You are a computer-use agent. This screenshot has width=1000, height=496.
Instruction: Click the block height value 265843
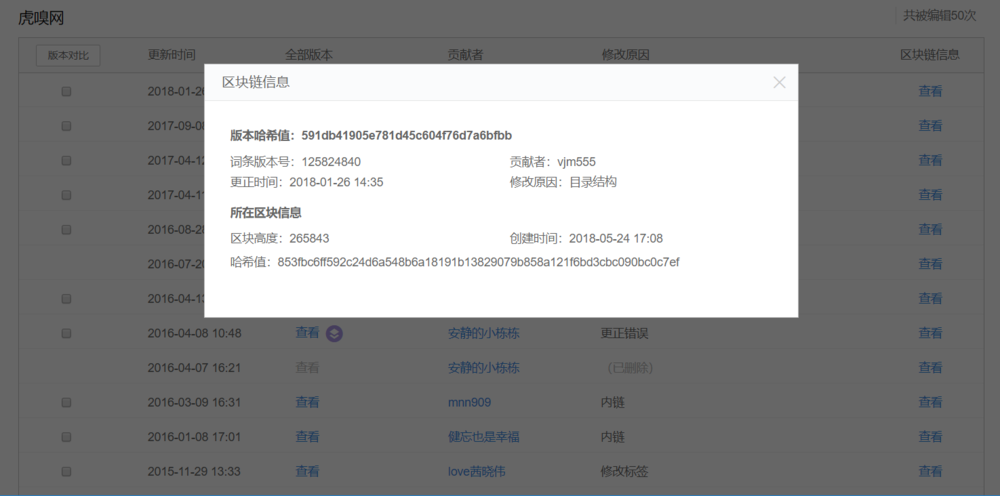(x=309, y=238)
